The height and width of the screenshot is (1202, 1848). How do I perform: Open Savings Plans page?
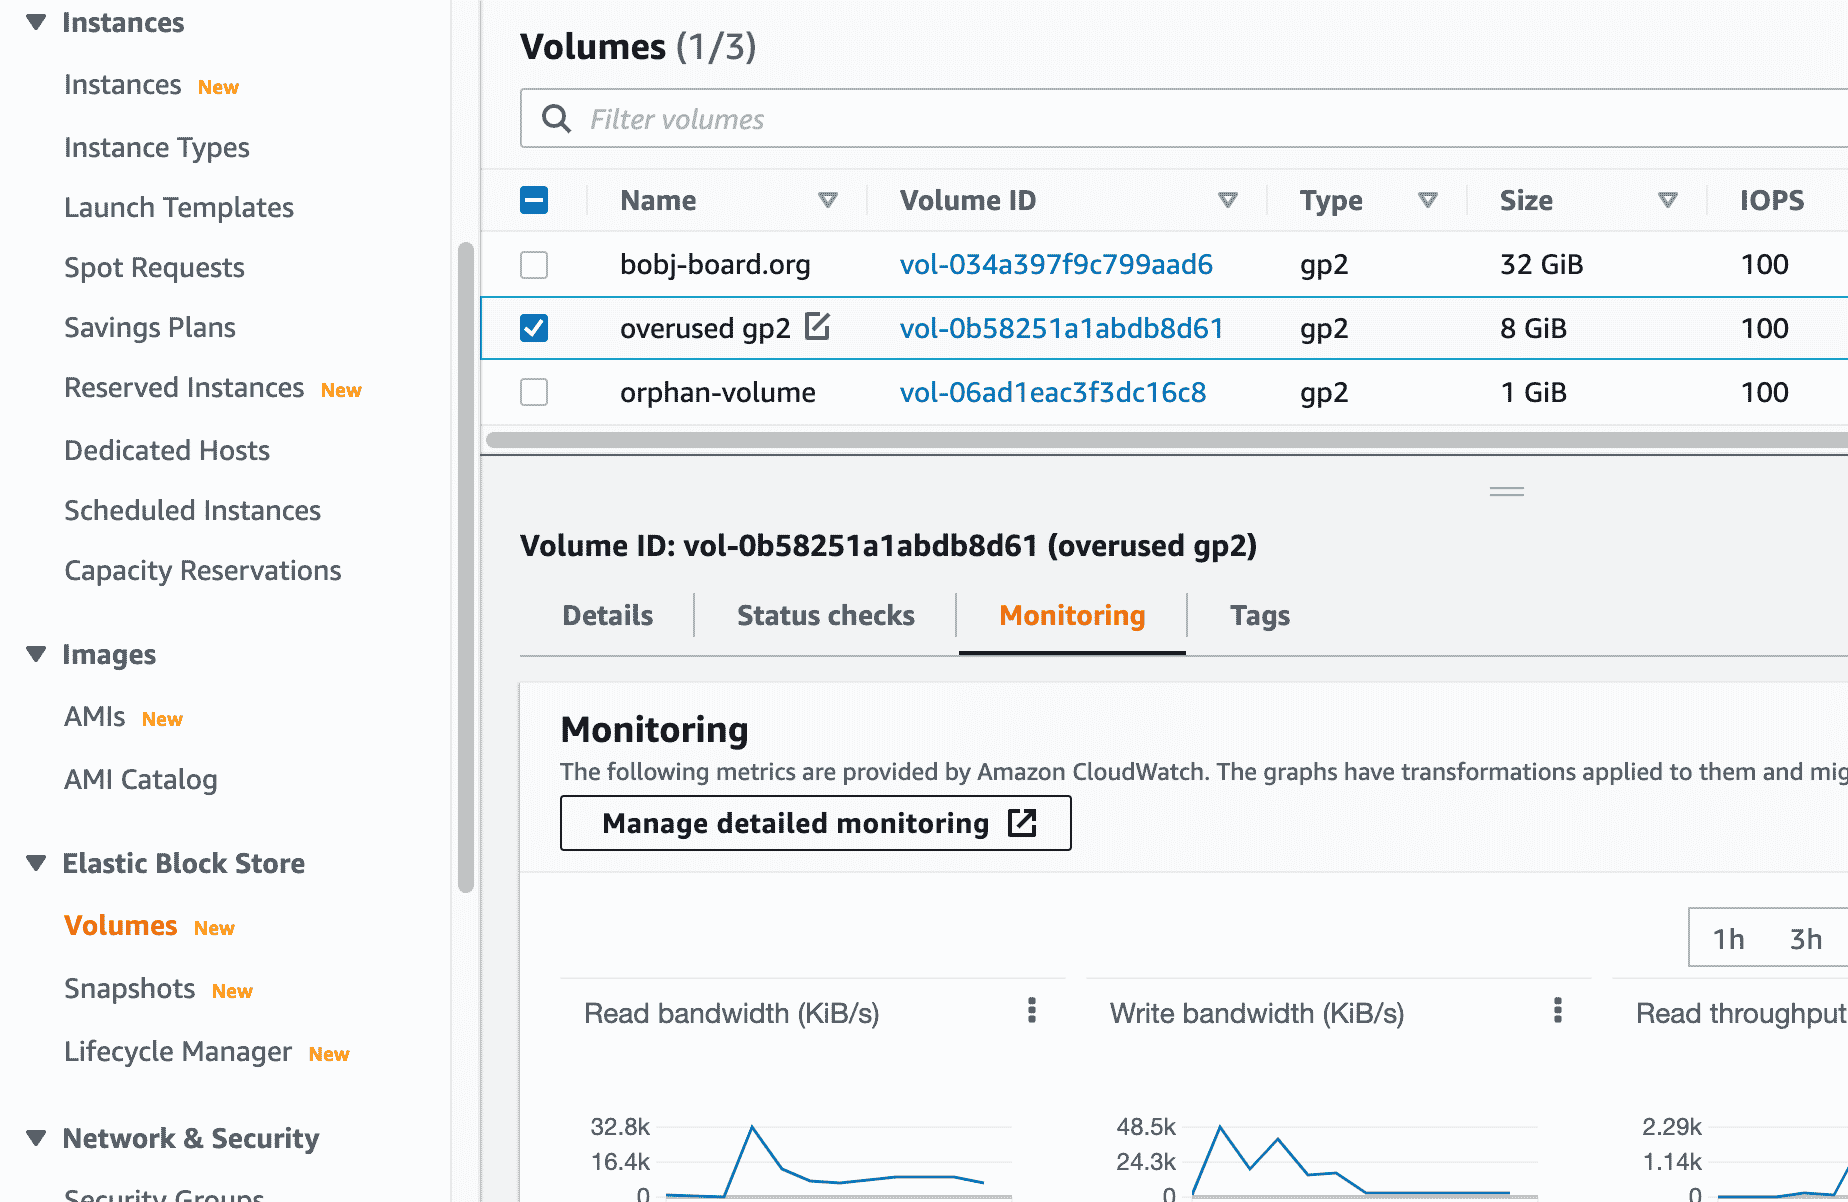149,328
